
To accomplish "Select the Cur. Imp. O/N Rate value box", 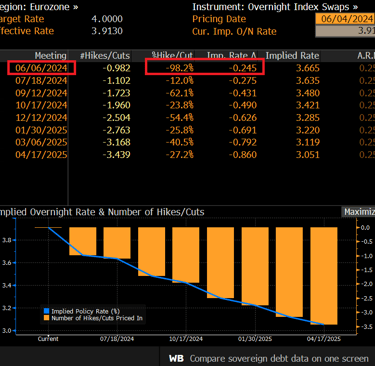I will click(x=345, y=31).
